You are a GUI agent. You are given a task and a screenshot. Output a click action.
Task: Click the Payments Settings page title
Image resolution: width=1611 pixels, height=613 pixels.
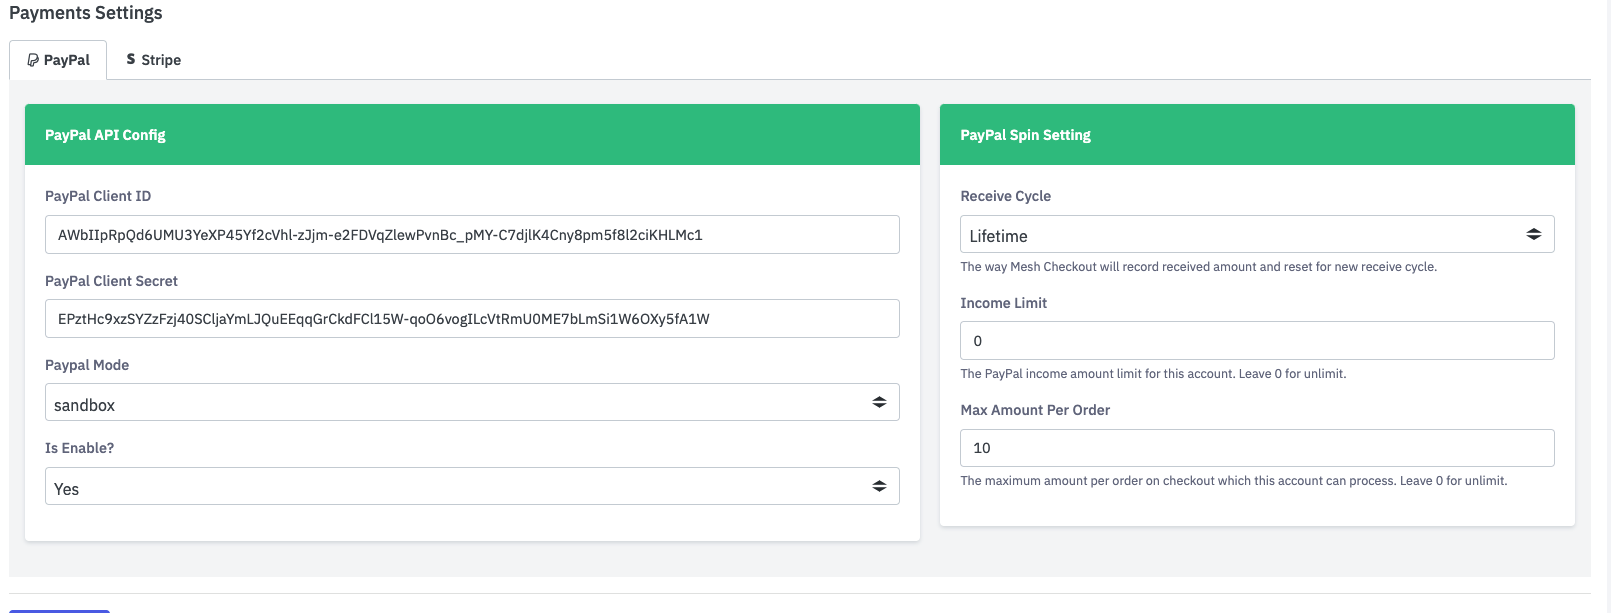[86, 13]
